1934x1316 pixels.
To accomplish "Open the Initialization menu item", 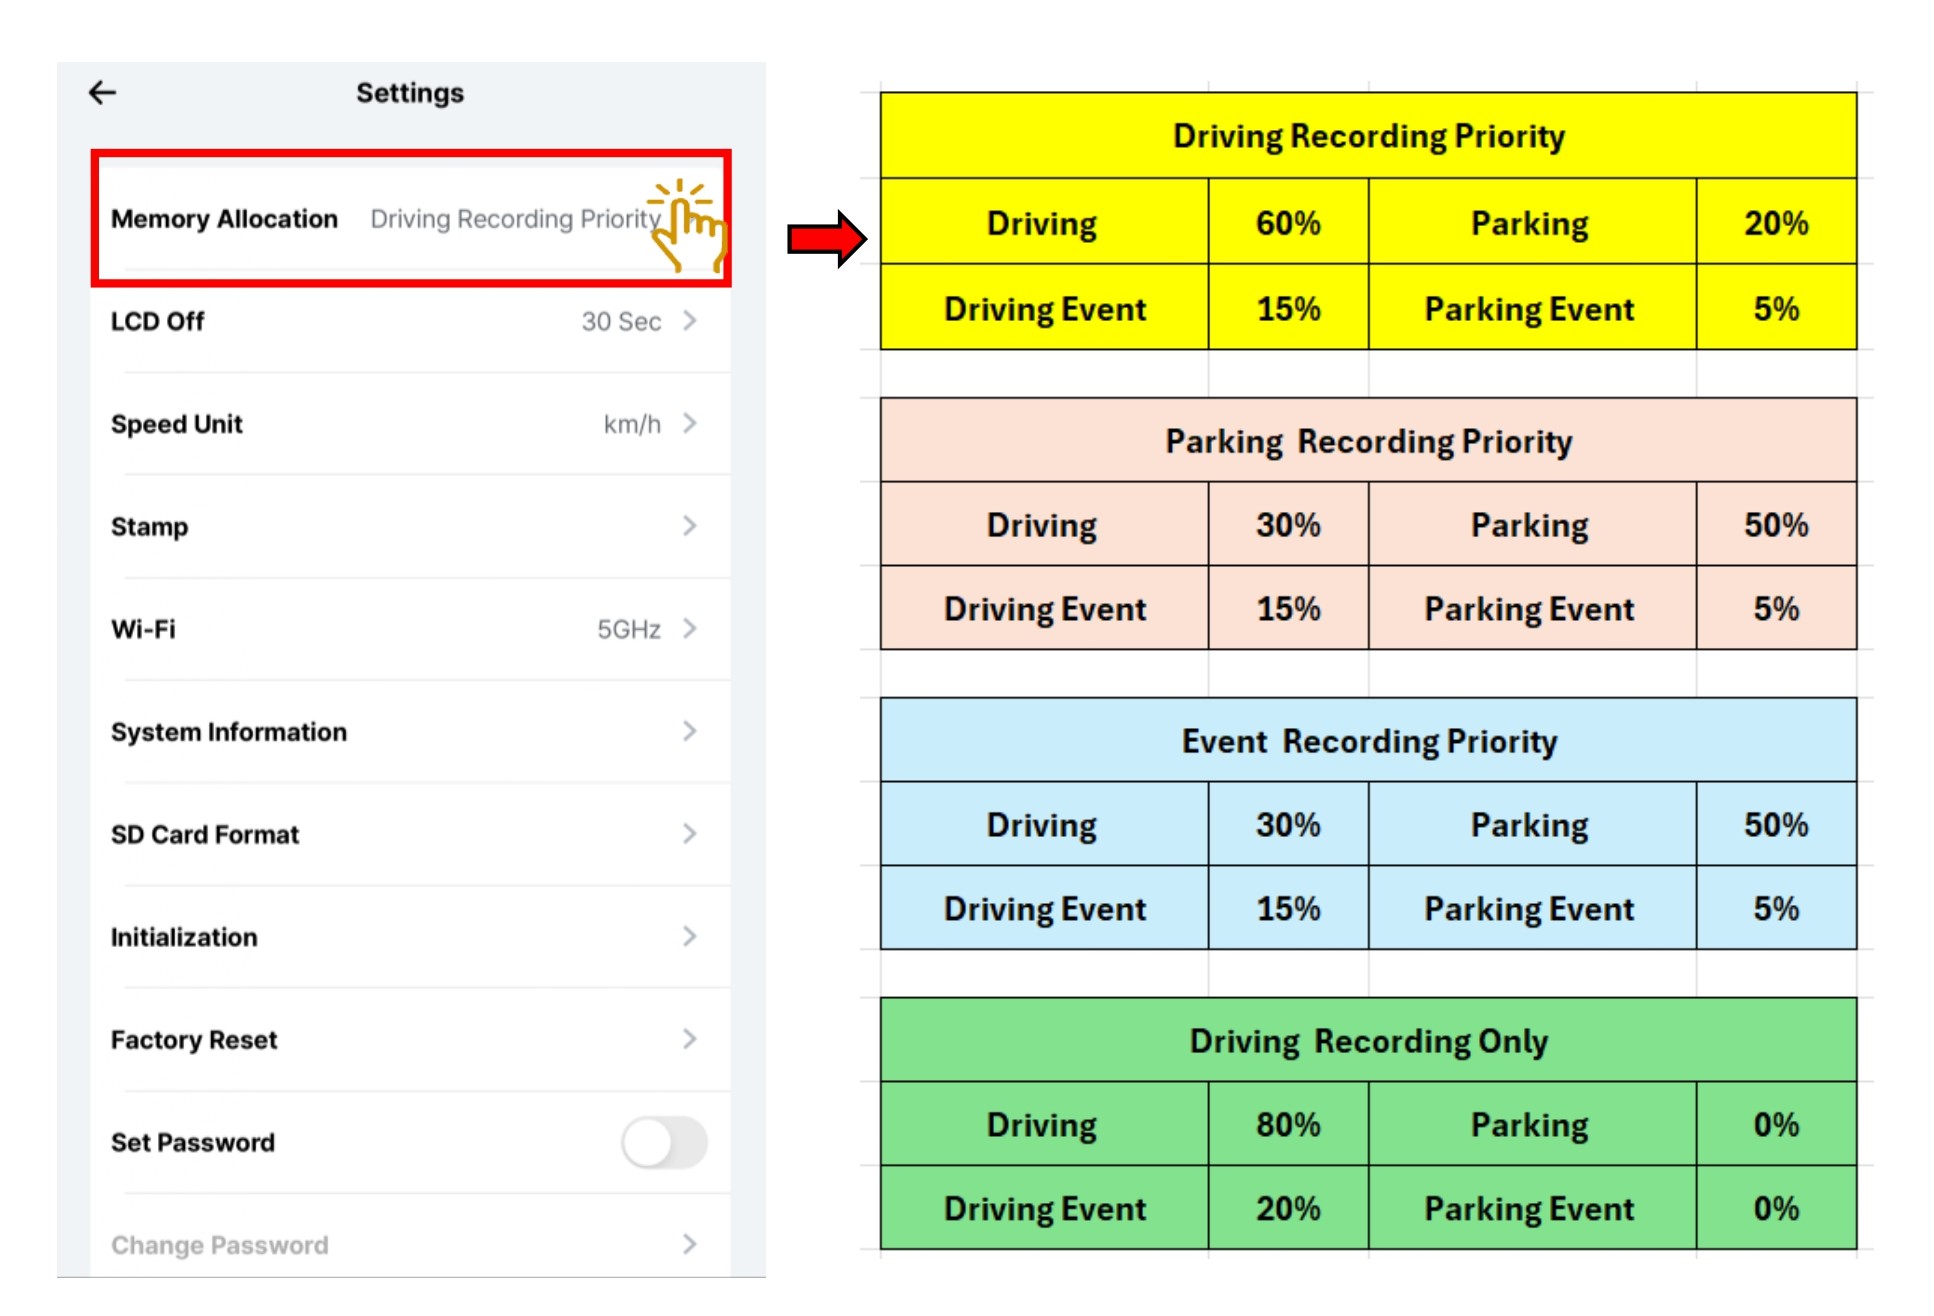I will (x=184, y=937).
